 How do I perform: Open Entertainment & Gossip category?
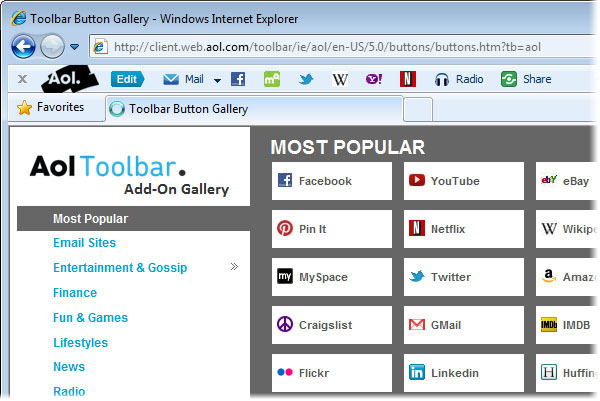tap(120, 267)
